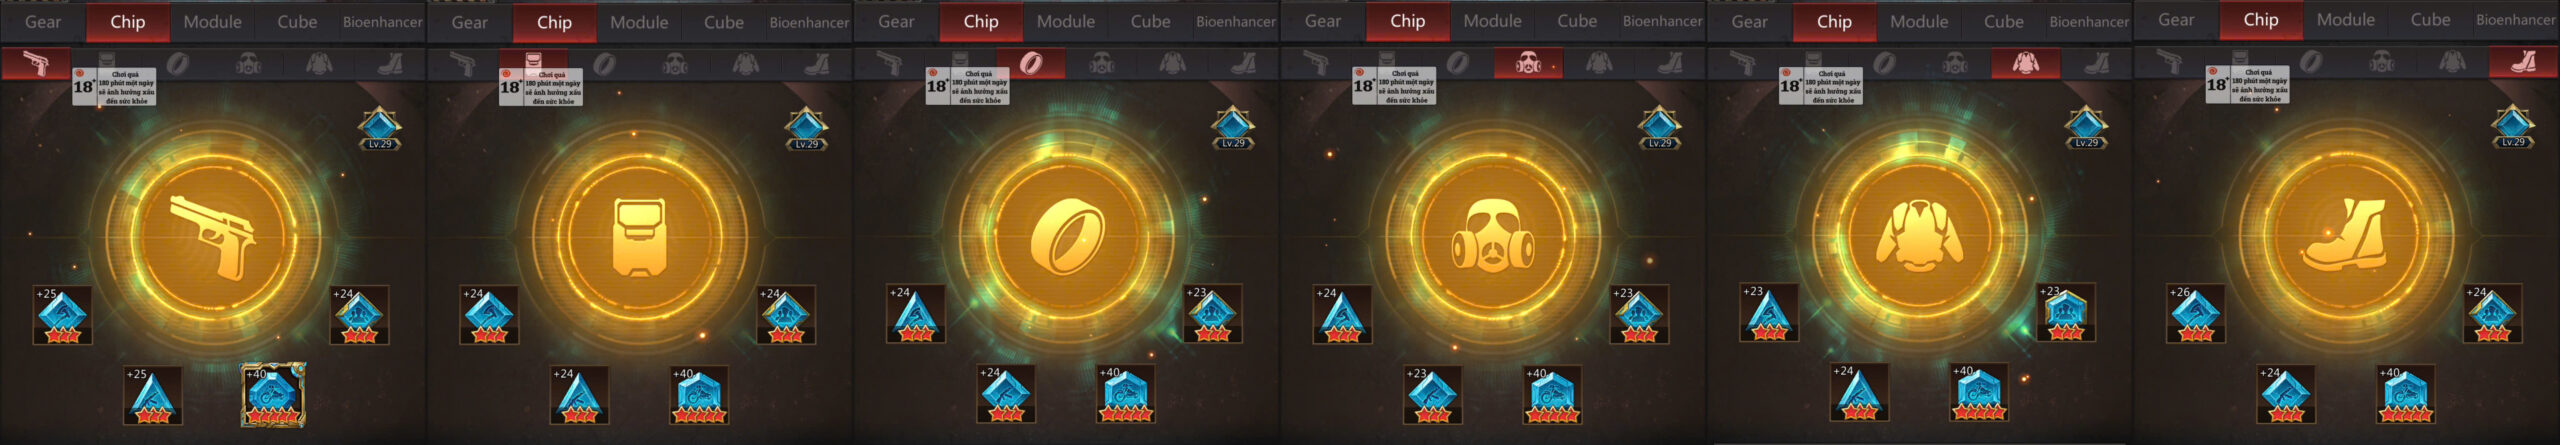Click the large golden pistol emblem
Image resolution: width=2560 pixels, height=445 pixels.
[213, 236]
